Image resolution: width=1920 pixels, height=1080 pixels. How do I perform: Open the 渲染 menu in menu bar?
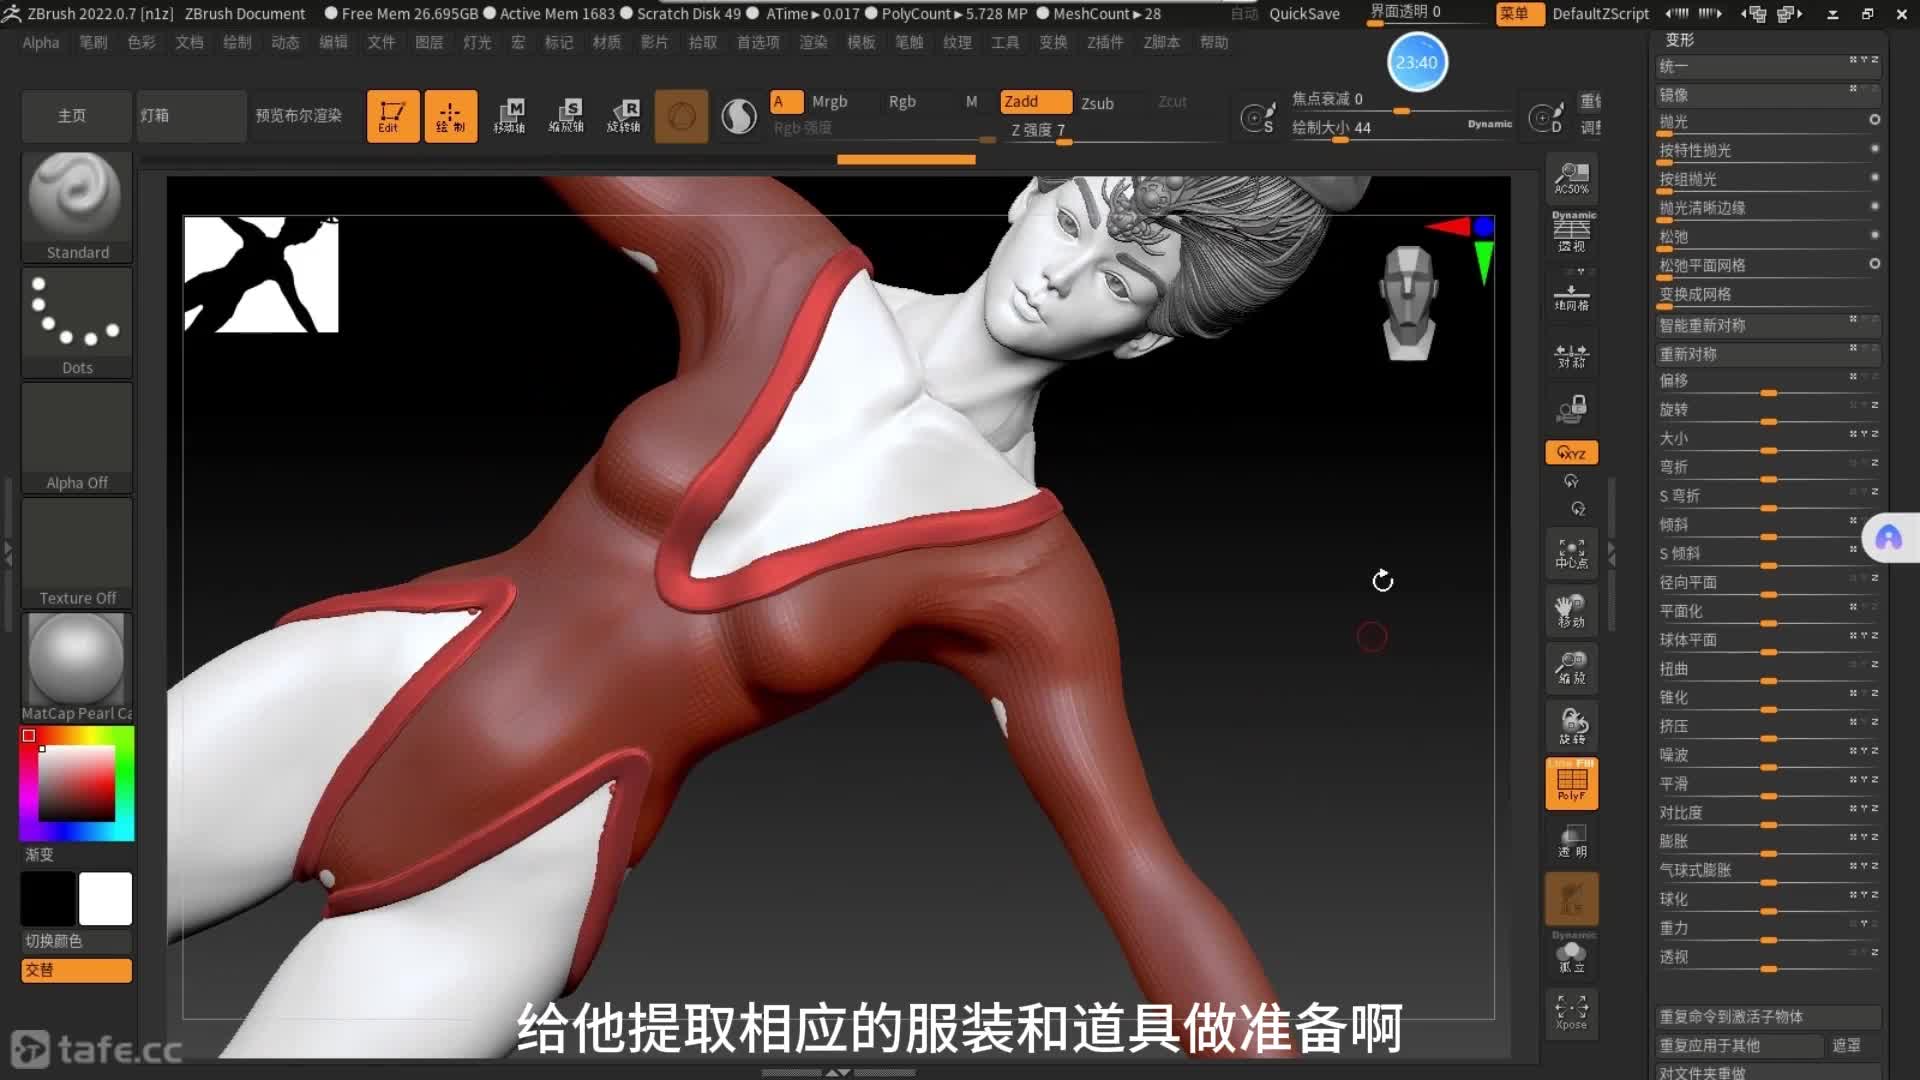pos(813,42)
